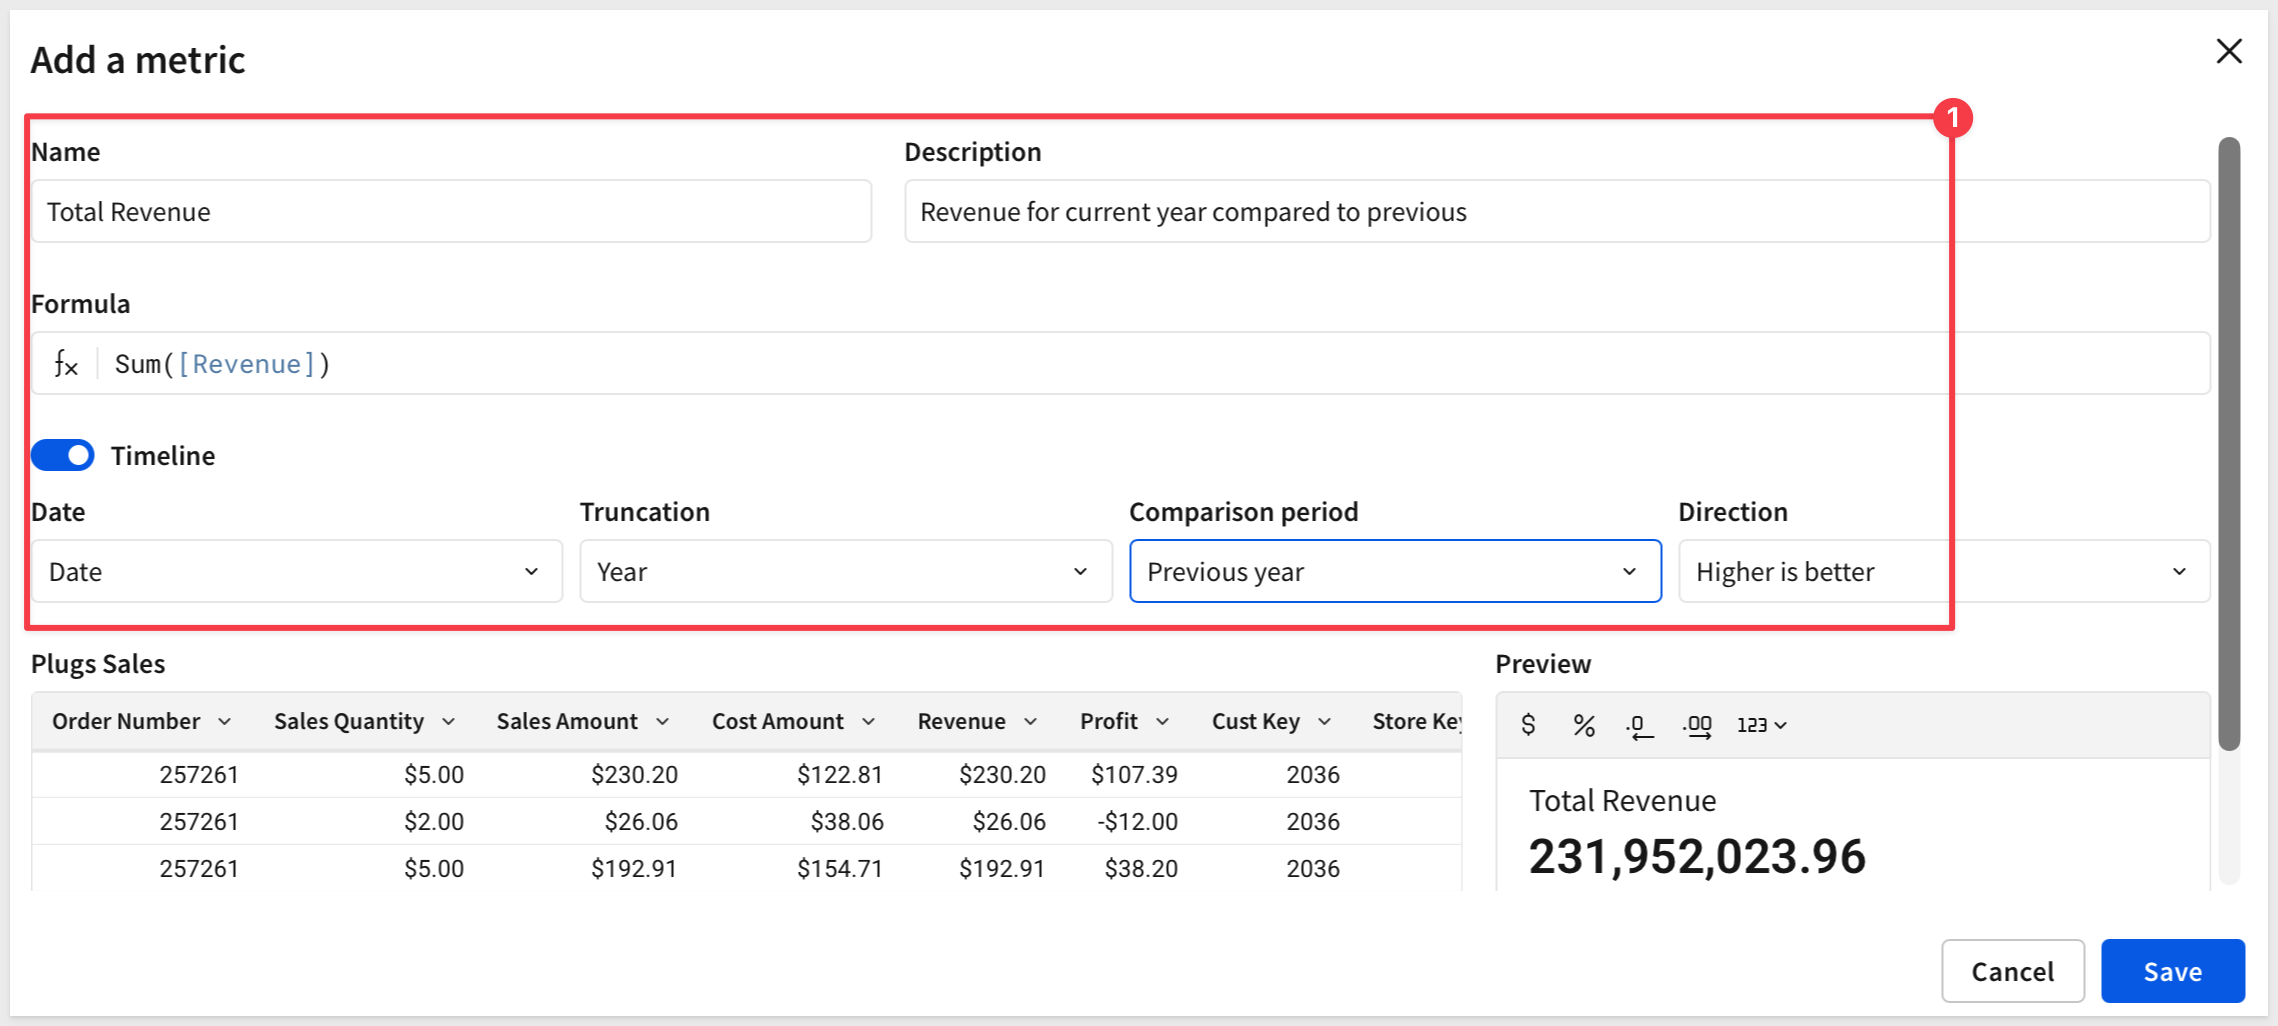Viewport: 2278px width, 1026px height.
Task: Click the dialog vertical scrollbar
Action: point(2229,444)
